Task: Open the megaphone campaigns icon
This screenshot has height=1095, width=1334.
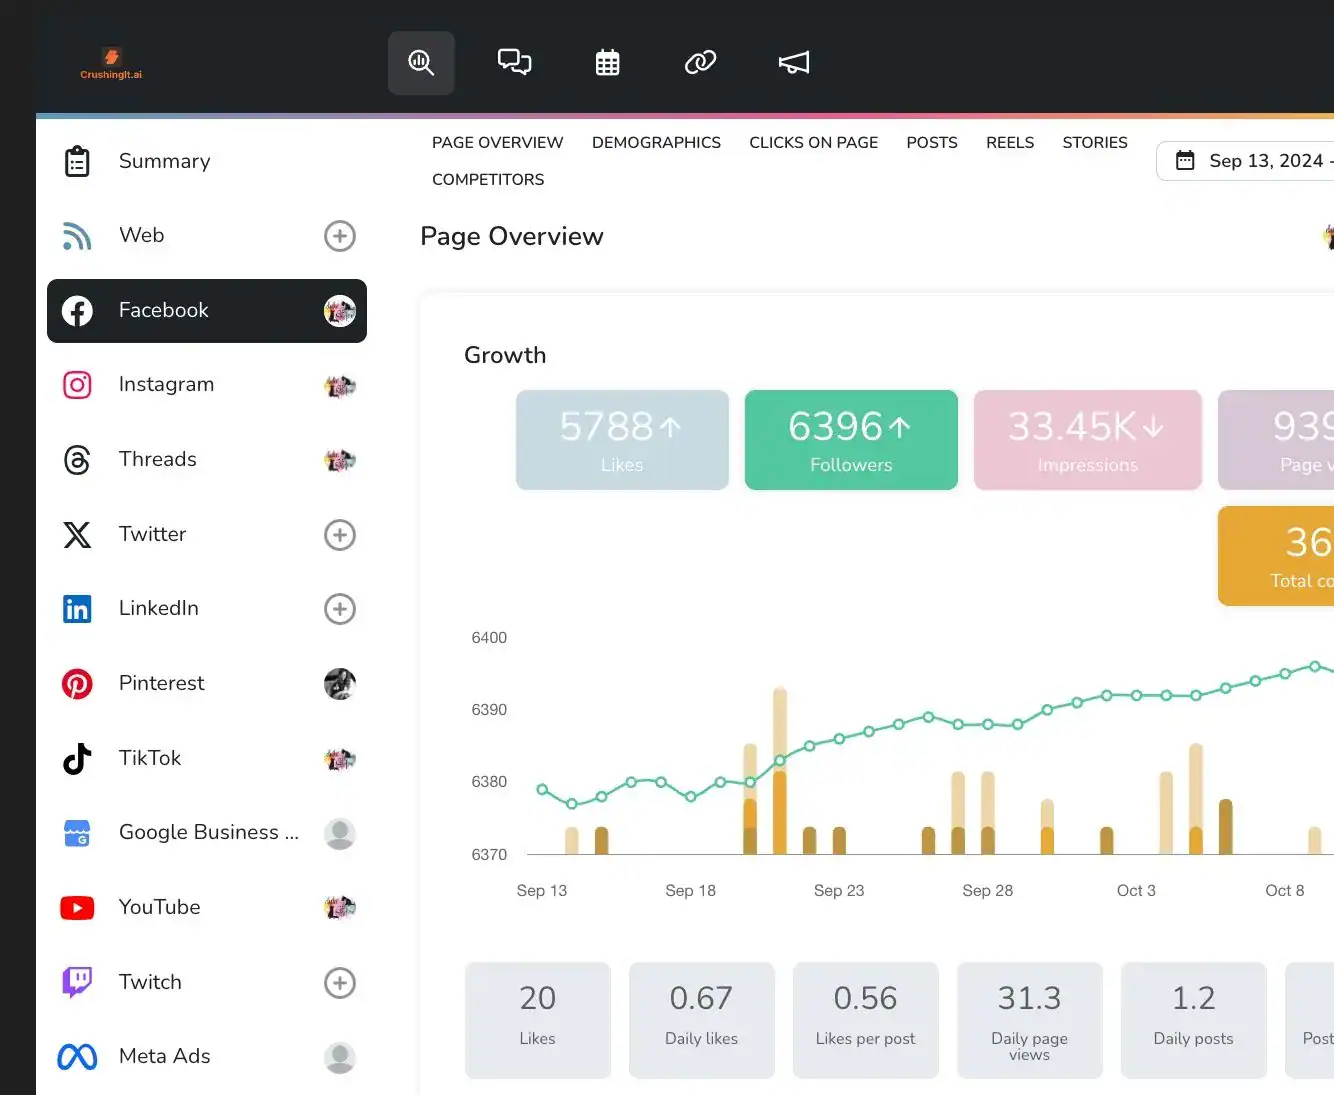Action: [x=794, y=63]
